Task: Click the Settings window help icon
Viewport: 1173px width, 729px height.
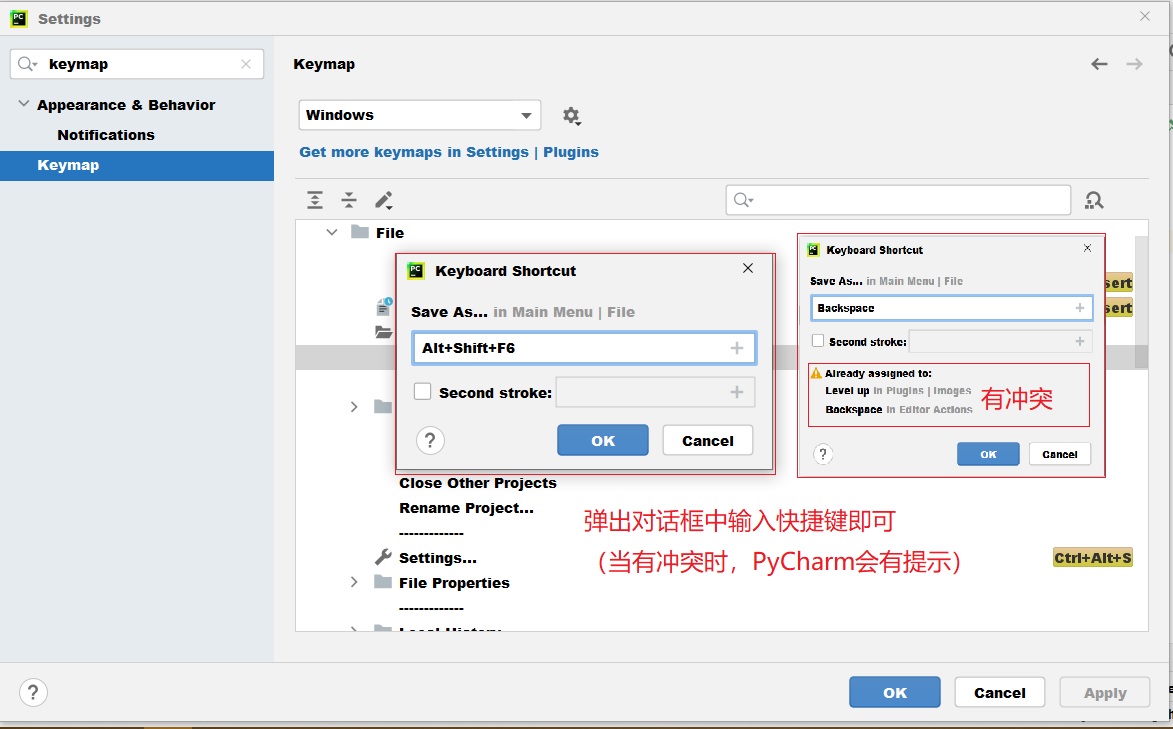Action: tap(33, 692)
